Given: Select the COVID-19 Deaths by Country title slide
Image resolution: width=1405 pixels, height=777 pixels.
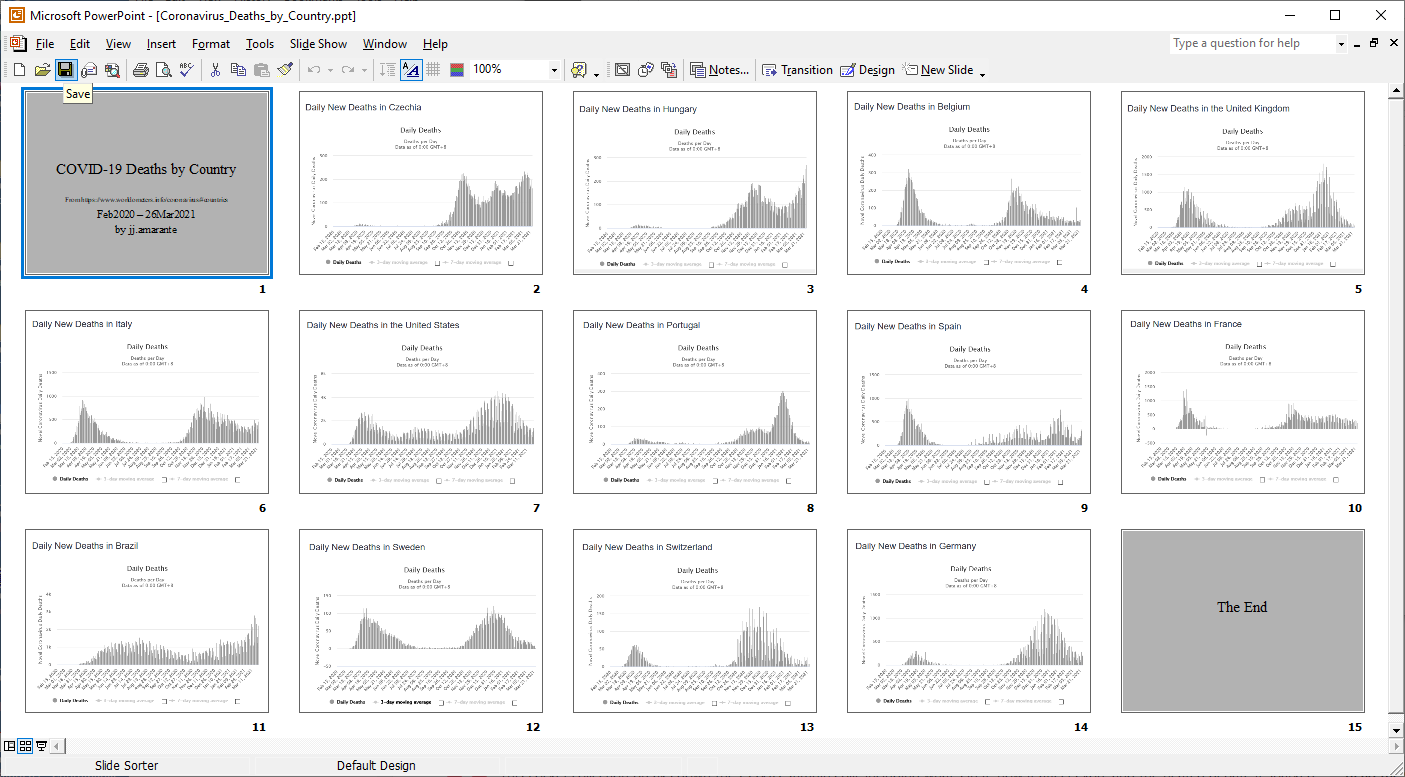Looking at the screenshot, I should (146, 182).
